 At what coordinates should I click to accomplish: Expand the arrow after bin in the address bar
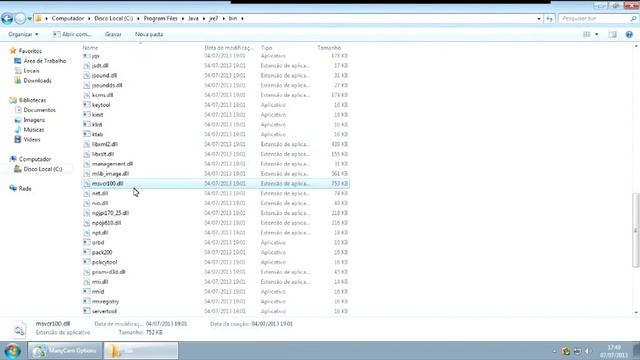click(242, 18)
